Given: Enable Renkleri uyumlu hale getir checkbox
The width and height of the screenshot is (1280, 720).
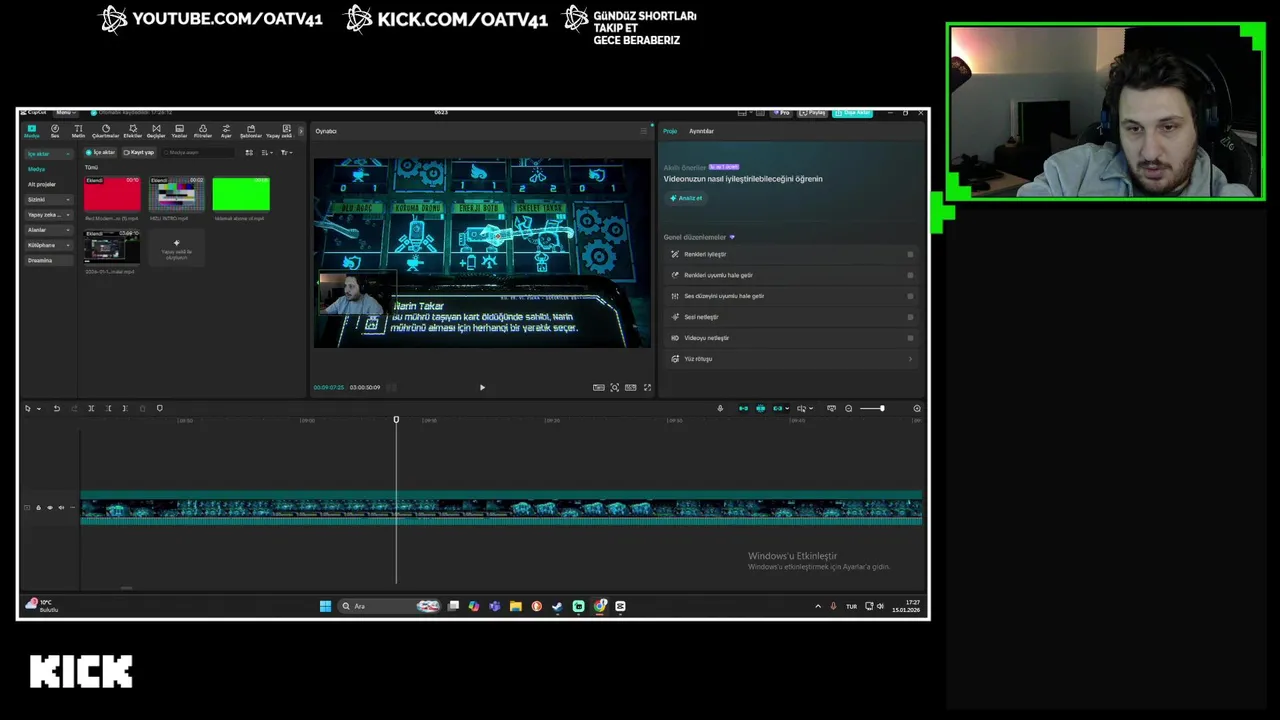Looking at the screenshot, I should [910, 275].
